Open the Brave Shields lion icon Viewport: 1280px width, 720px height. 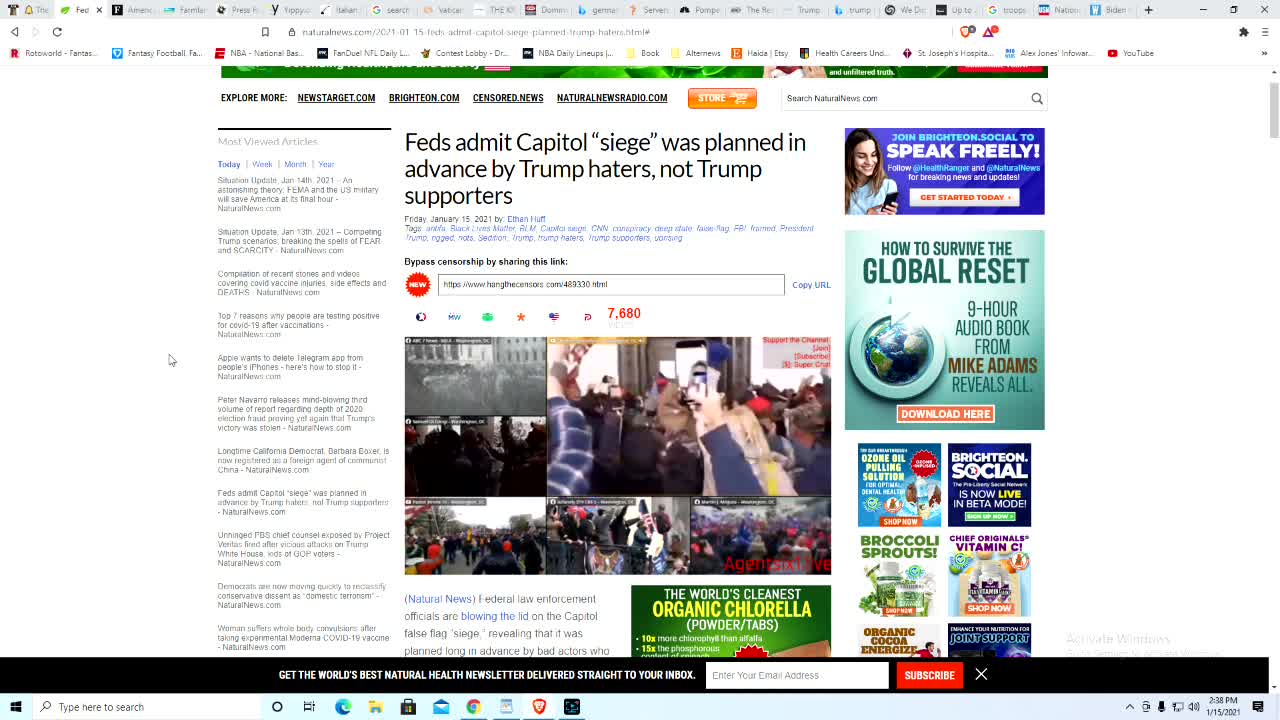967,32
